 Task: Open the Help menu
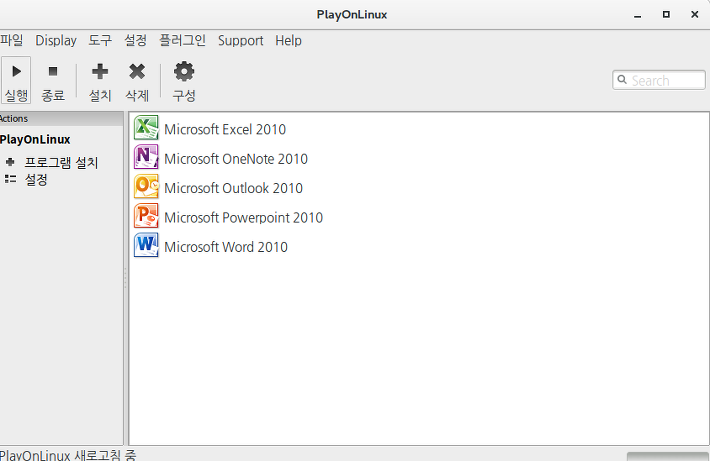click(288, 40)
